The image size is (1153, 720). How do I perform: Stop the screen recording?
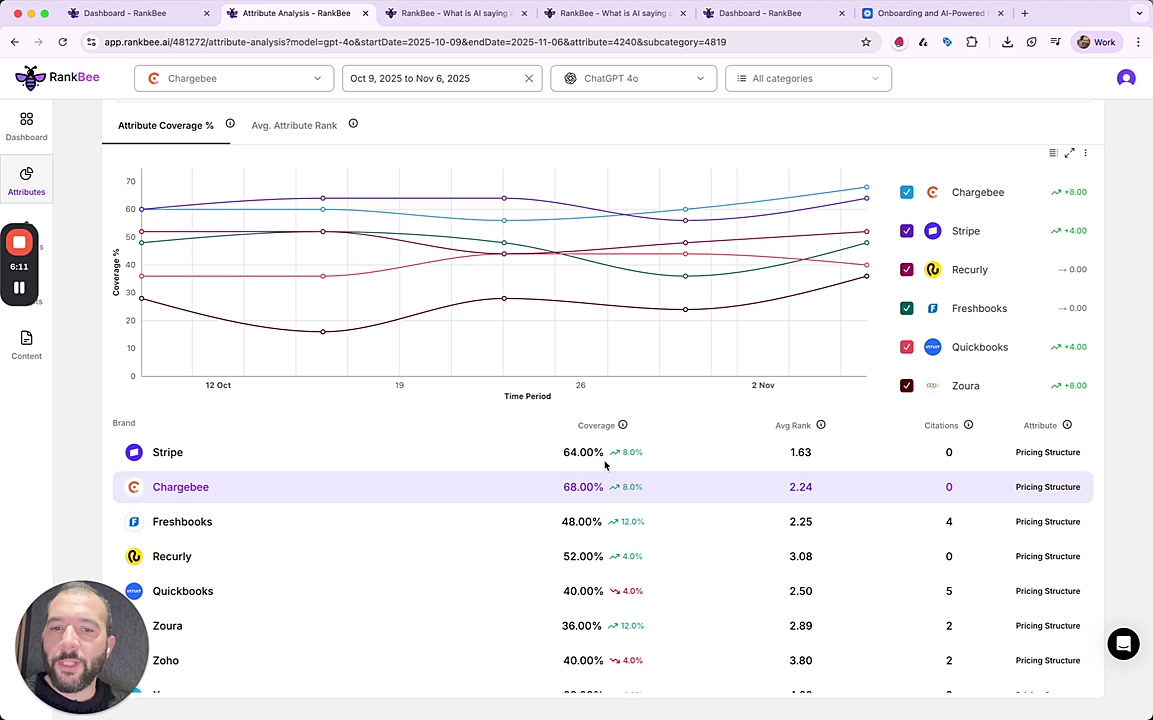pos(19,243)
